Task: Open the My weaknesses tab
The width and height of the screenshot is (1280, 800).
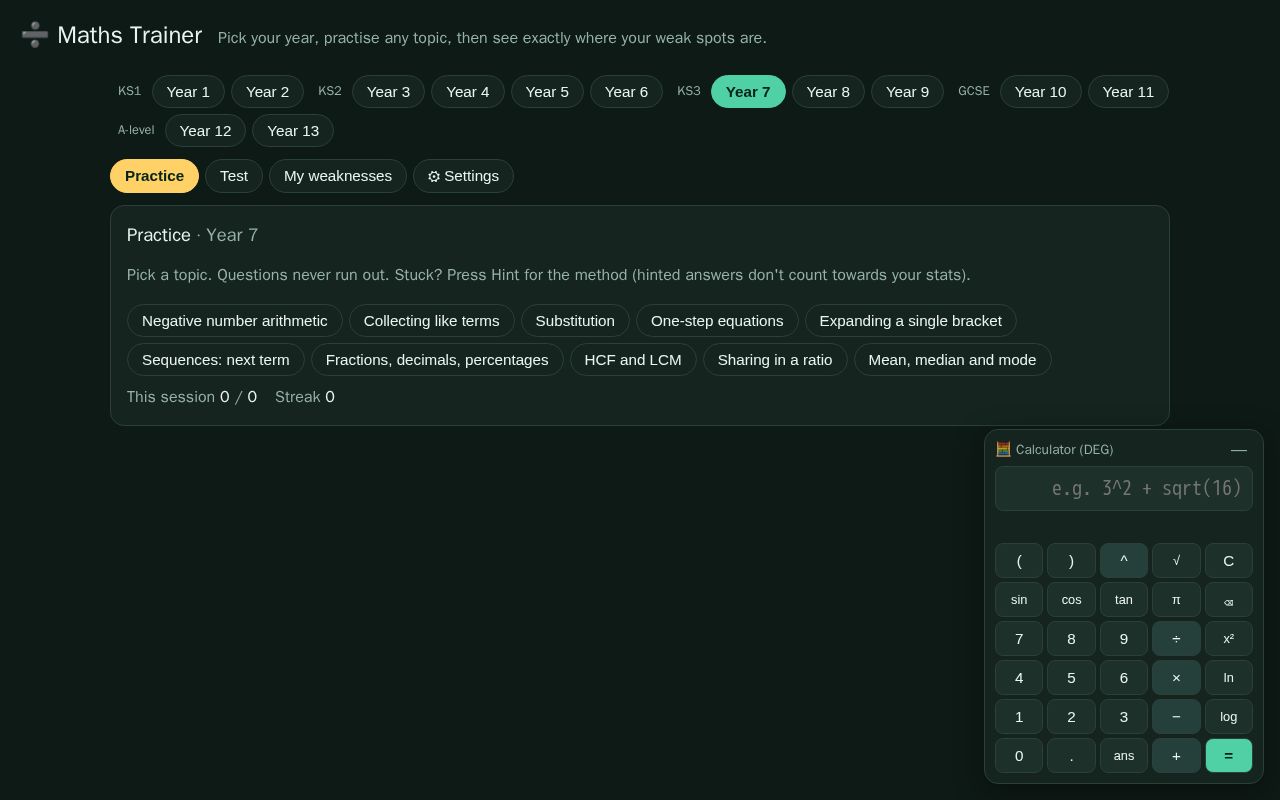Action: (338, 176)
